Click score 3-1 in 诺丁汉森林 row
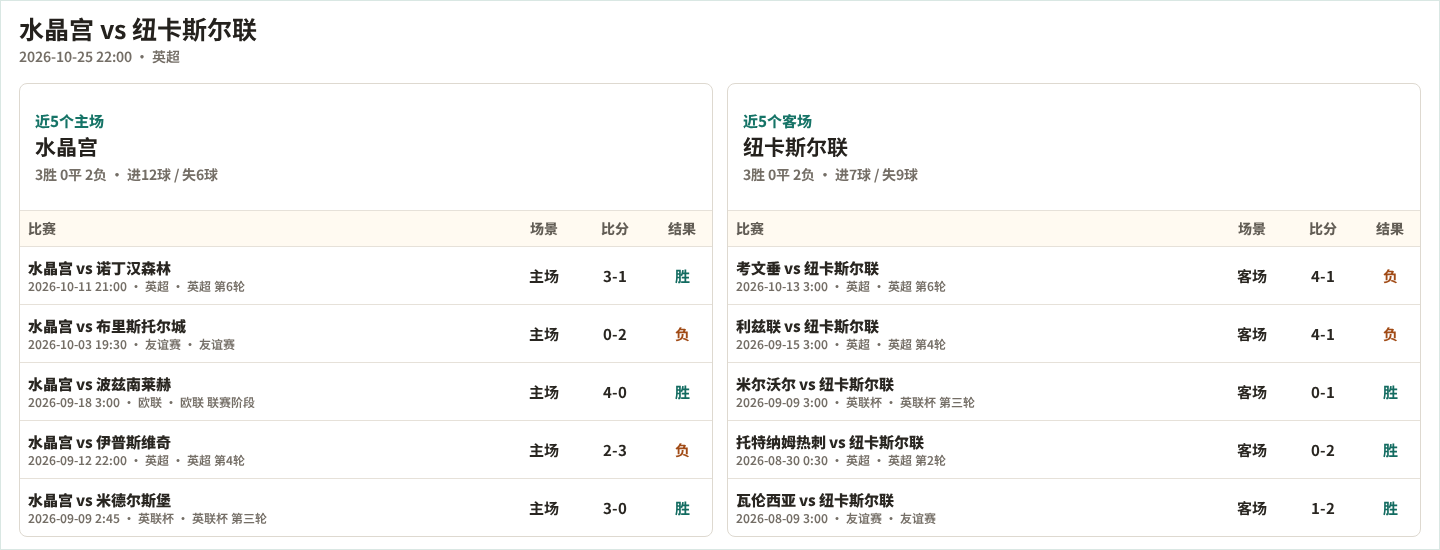This screenshot has height=550, width=1440. (615, 276)
